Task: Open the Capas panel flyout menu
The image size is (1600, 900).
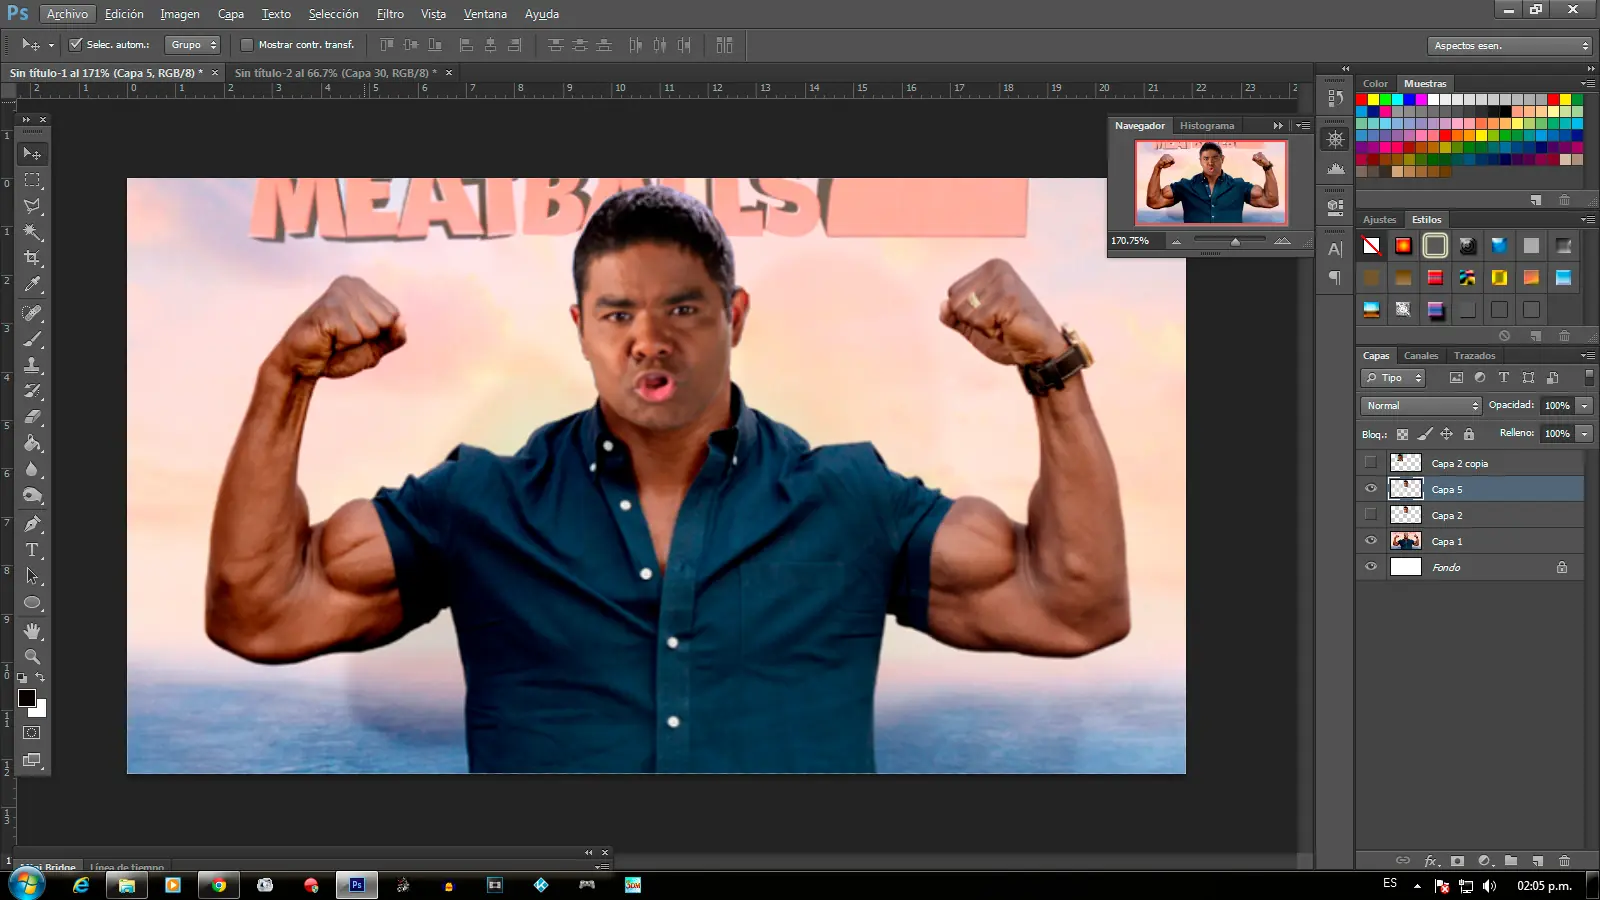Action: coord(1587,356)
